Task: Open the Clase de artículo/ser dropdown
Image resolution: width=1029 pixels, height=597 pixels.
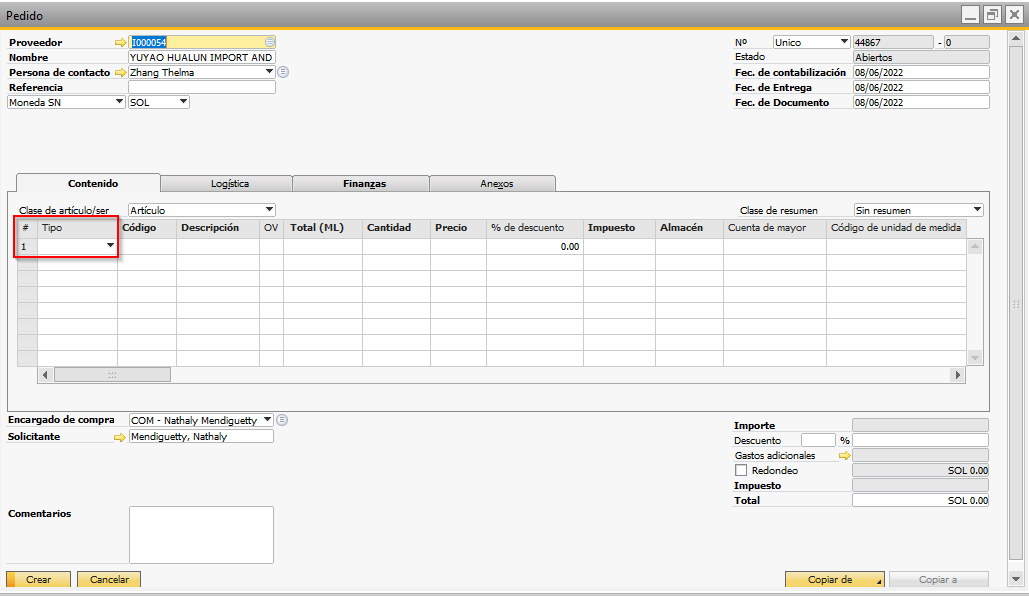Action: point(269,210)
